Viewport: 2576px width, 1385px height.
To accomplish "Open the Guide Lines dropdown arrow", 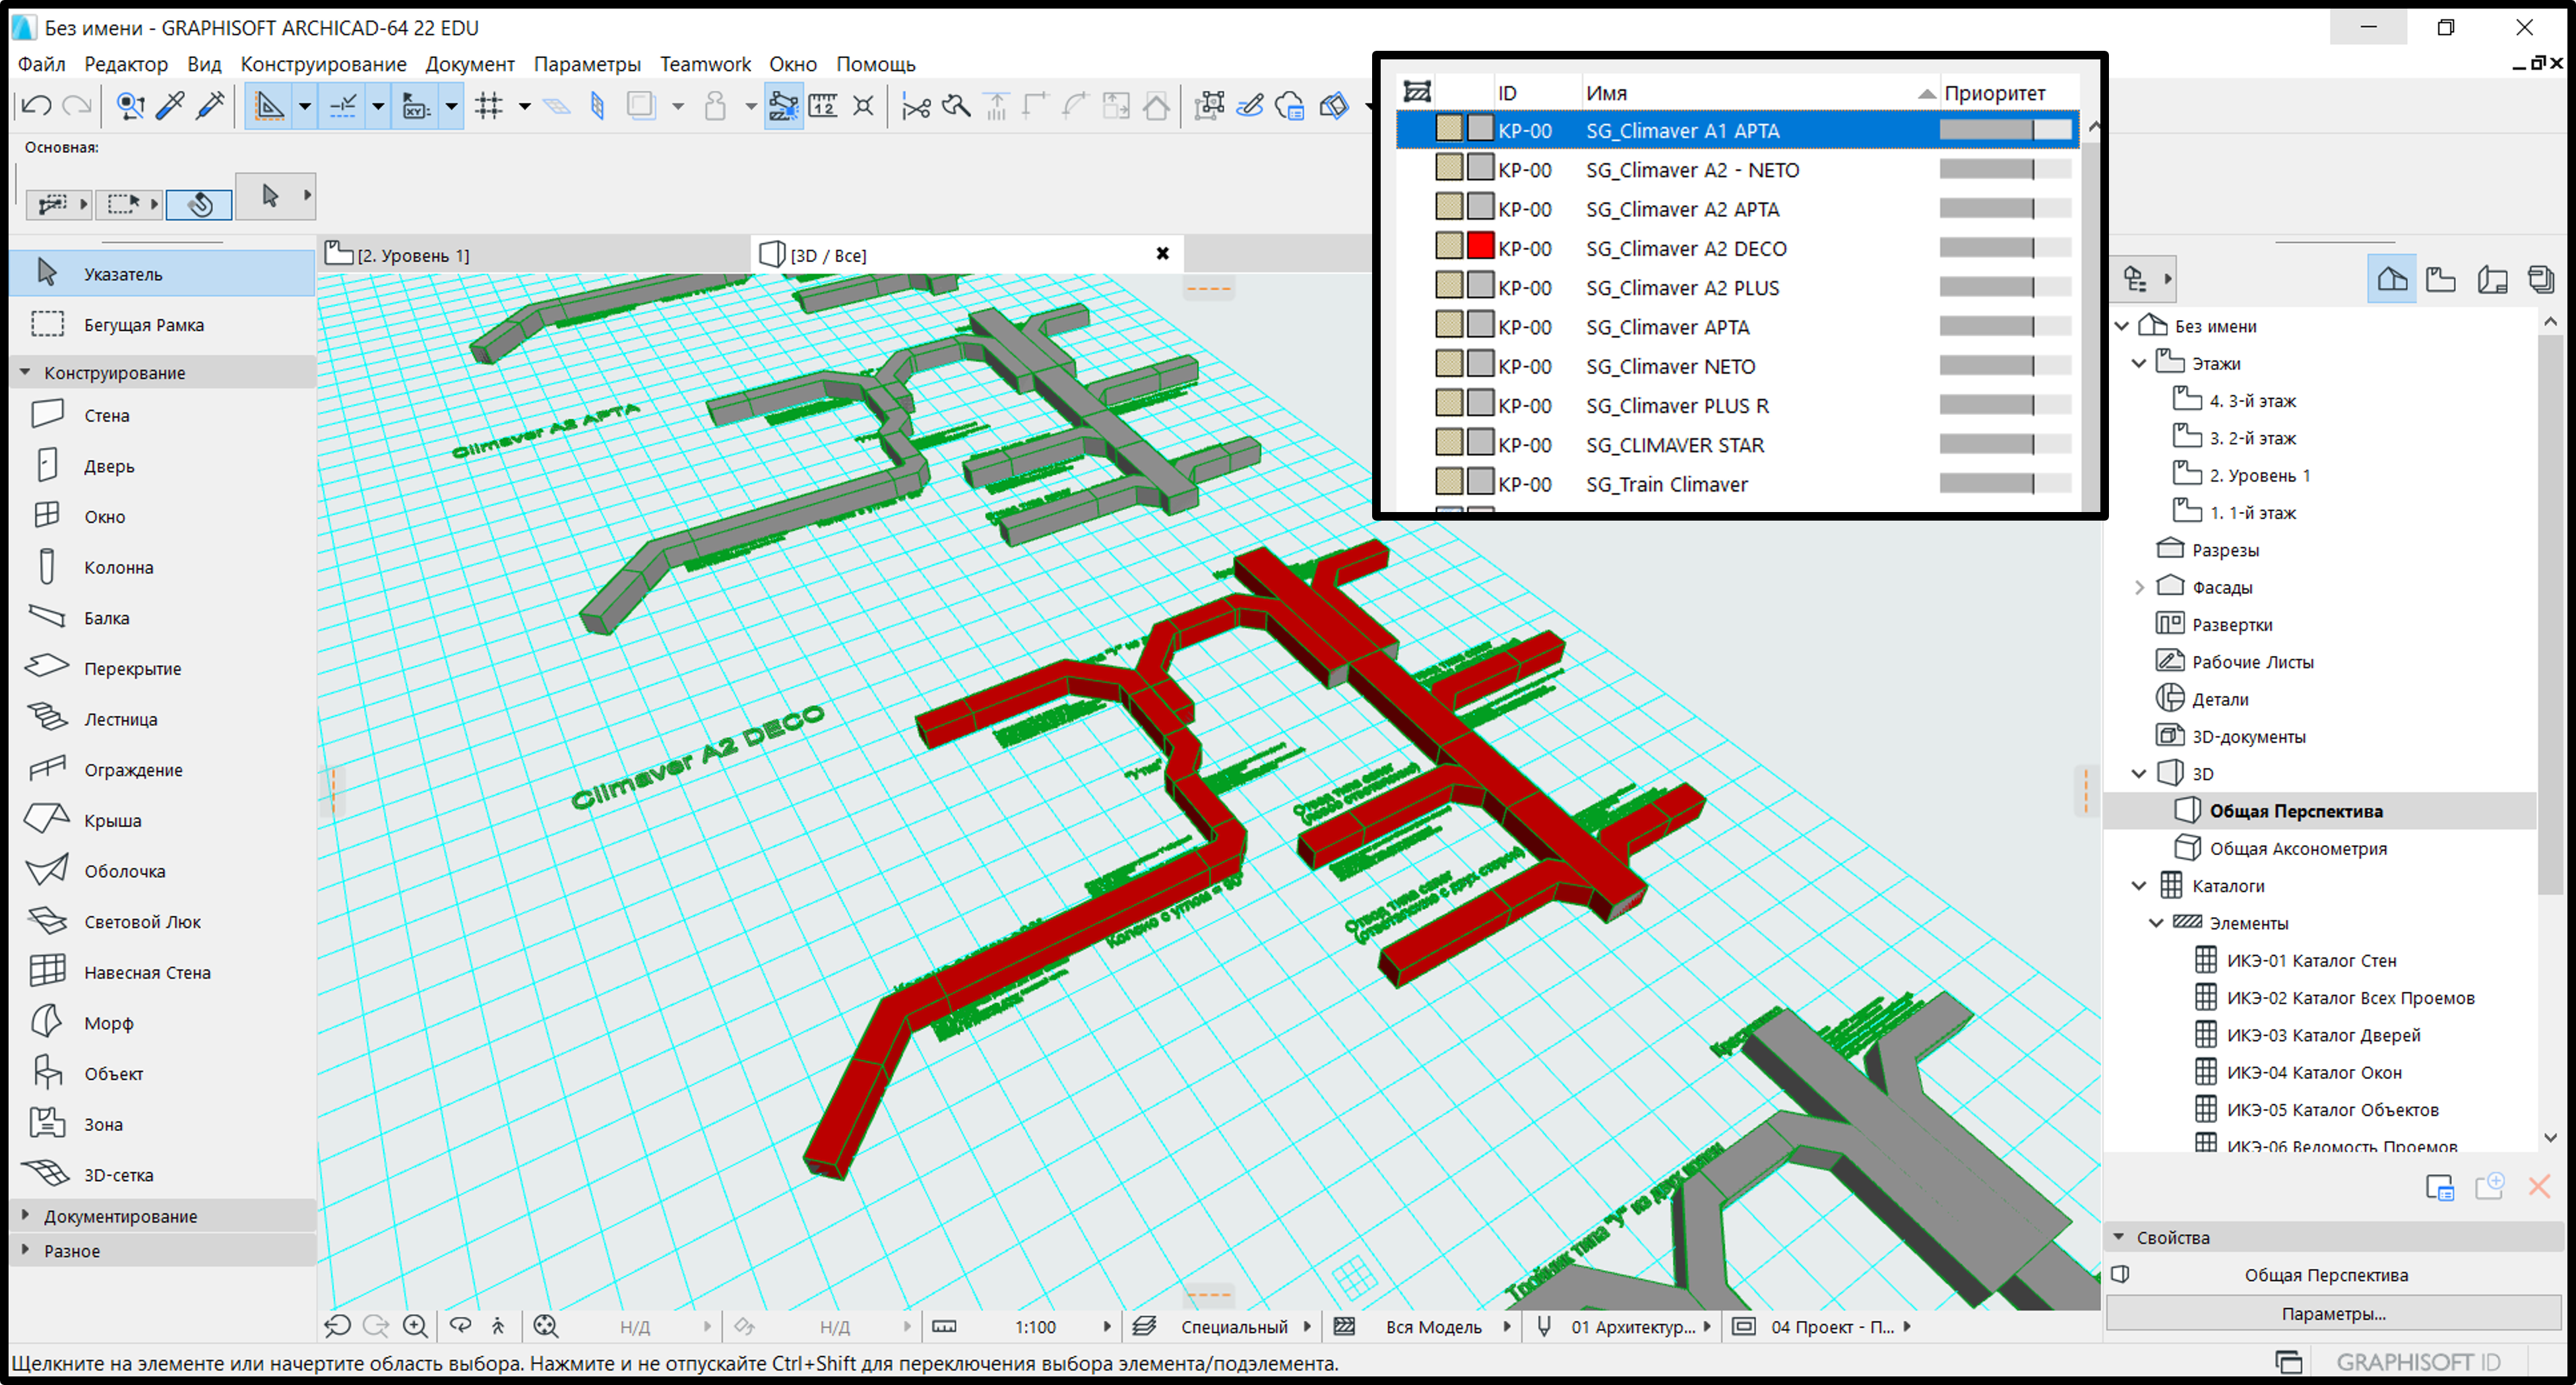I will tap(305, 106).
